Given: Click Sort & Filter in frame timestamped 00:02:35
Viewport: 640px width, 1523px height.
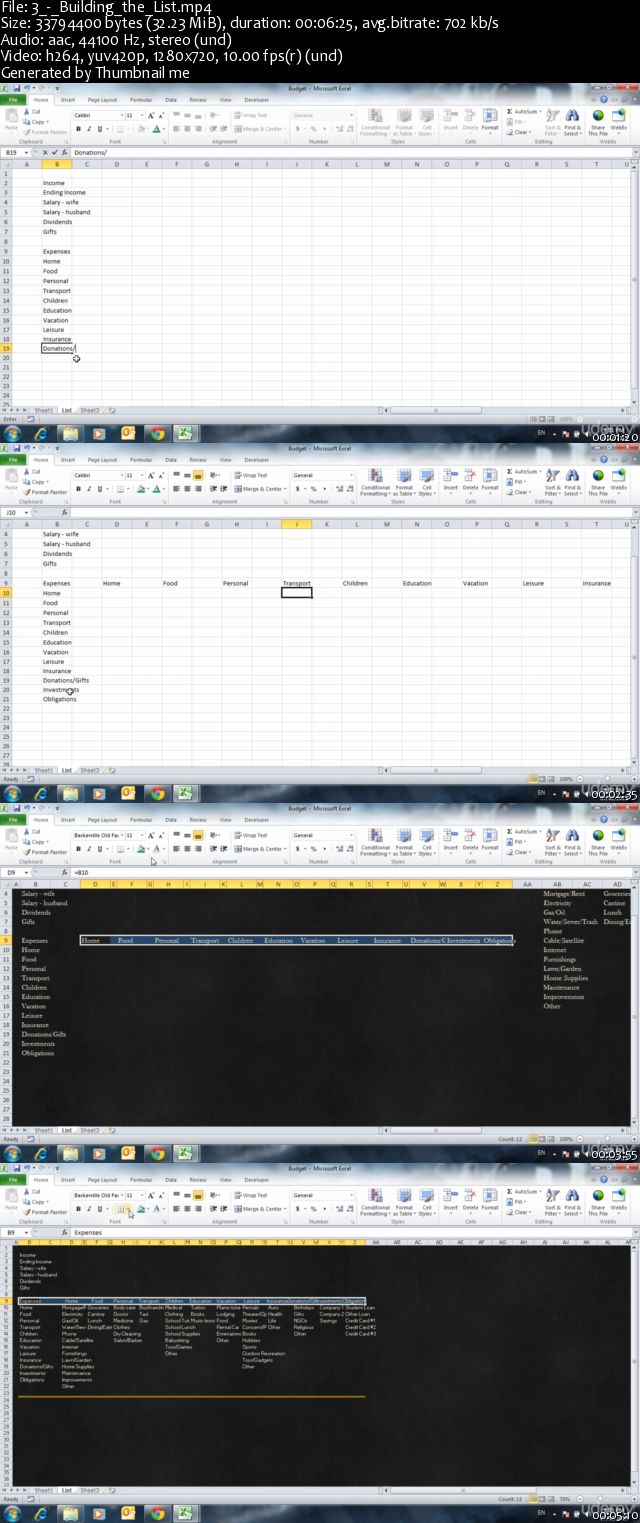Looking at the screenshot, I should tap(552, 484).
